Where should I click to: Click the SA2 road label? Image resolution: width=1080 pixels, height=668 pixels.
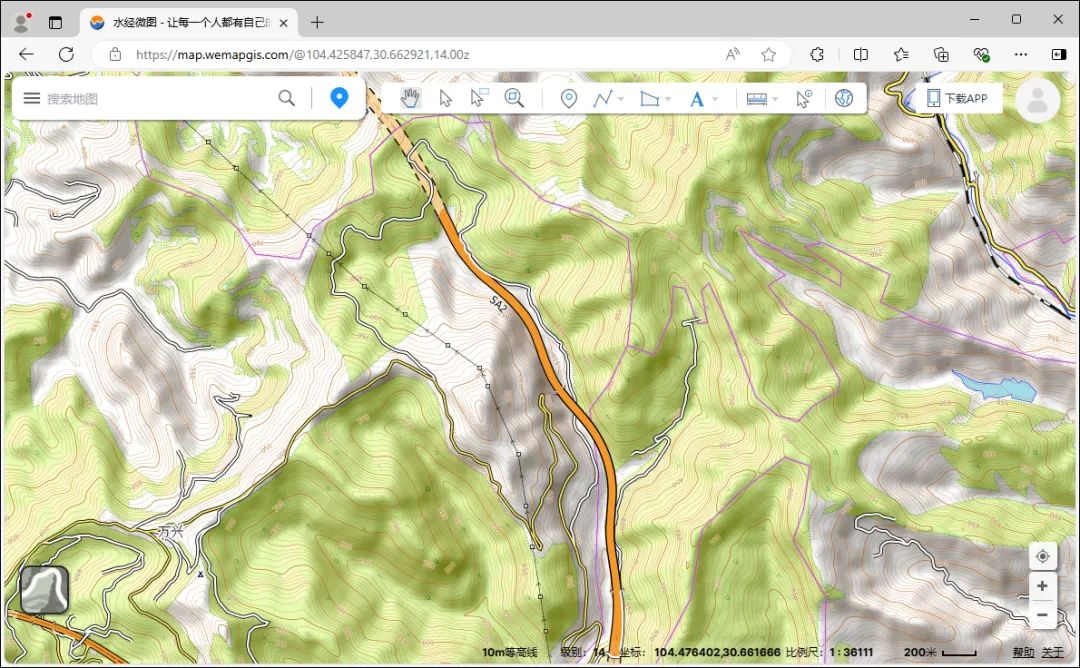498,304
